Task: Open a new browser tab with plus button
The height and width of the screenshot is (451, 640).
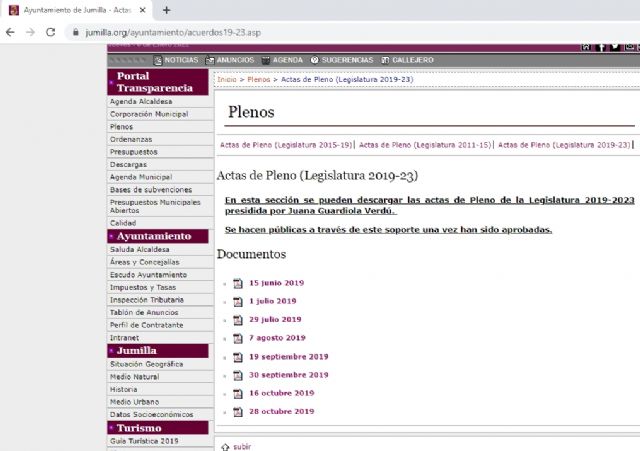Action: tap(166, 10)
